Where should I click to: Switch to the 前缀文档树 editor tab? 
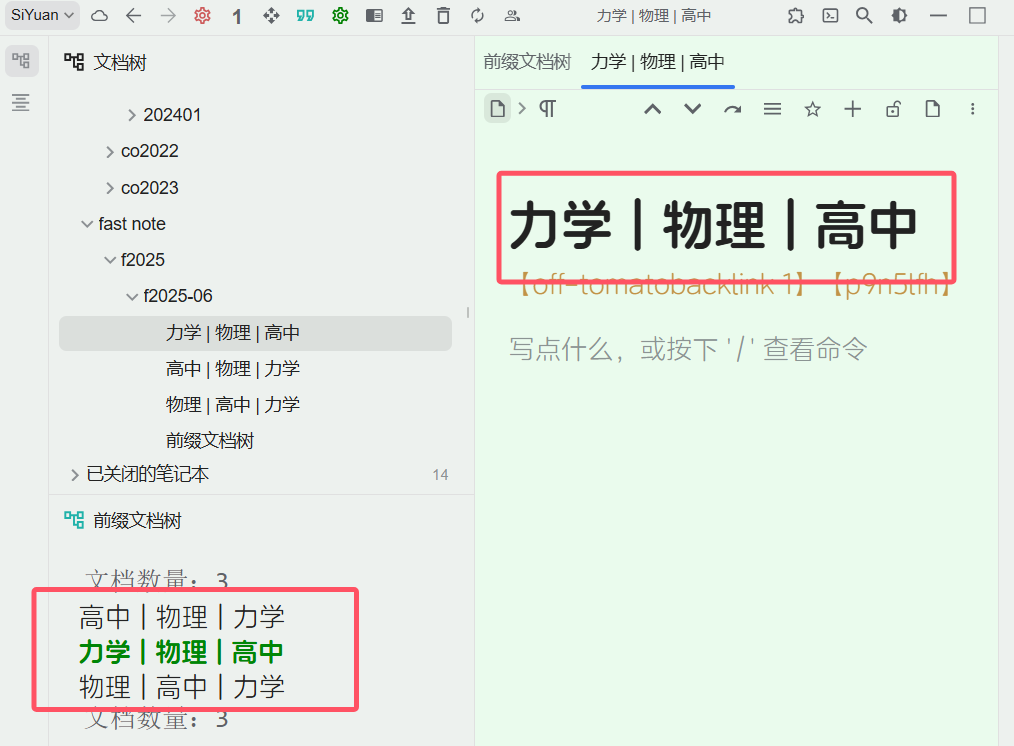tap(527, 62)
